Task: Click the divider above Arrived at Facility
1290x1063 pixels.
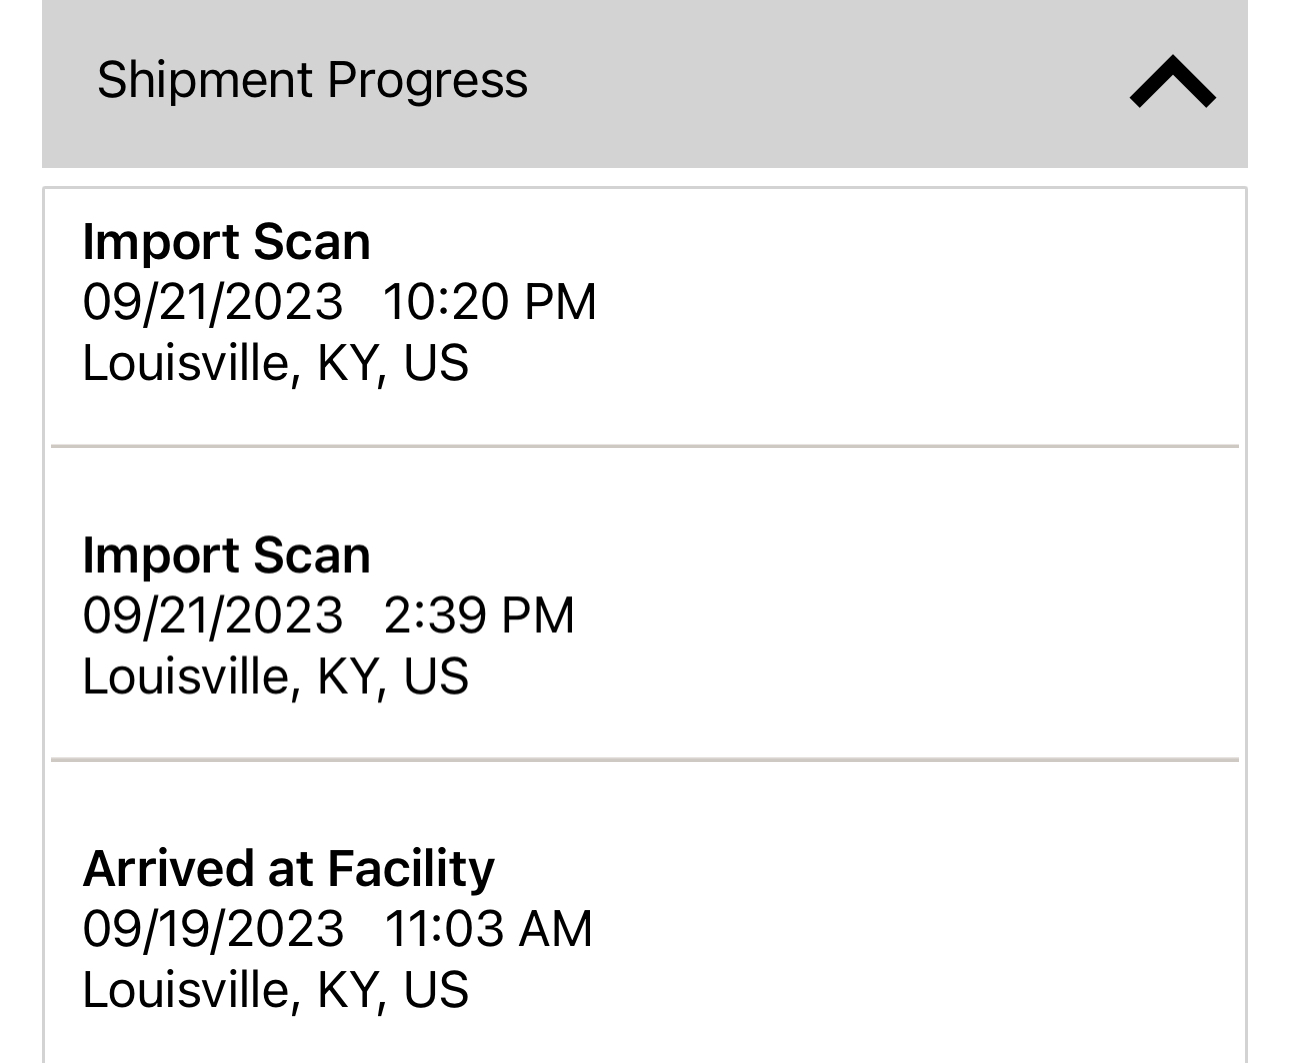Action: (x=645, y=759)
